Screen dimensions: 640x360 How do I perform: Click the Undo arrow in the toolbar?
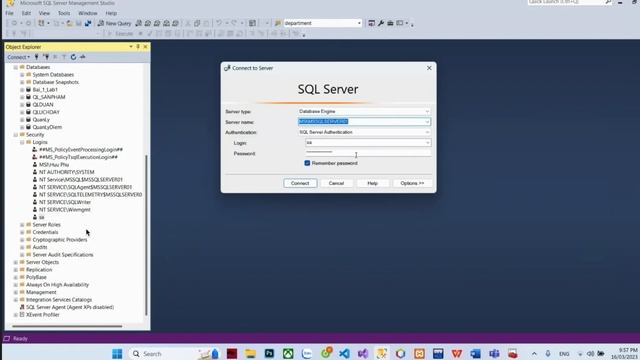(219, 23)
